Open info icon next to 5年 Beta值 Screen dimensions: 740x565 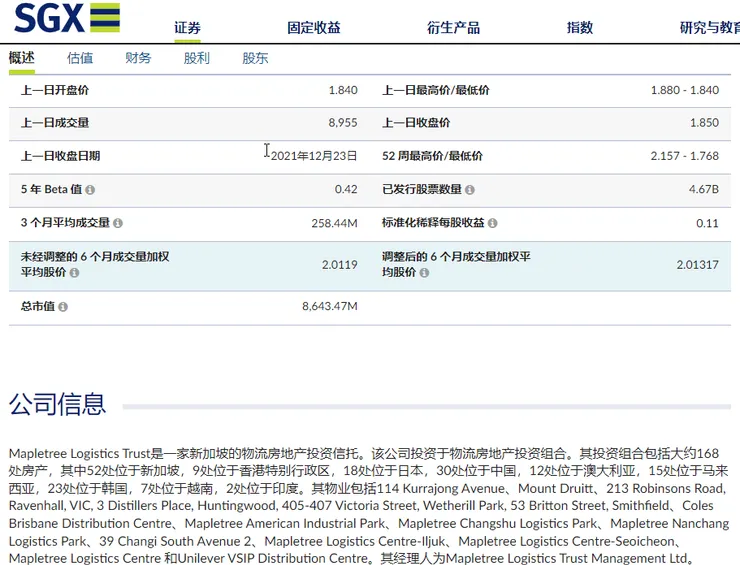coord(90,190)
